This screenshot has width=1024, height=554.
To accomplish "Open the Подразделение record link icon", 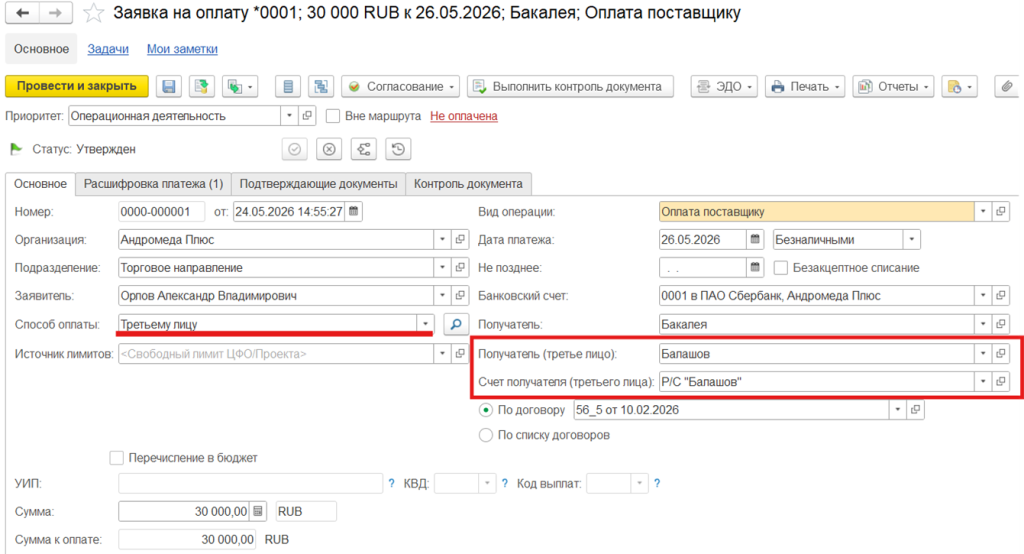I will click(460, 267).
